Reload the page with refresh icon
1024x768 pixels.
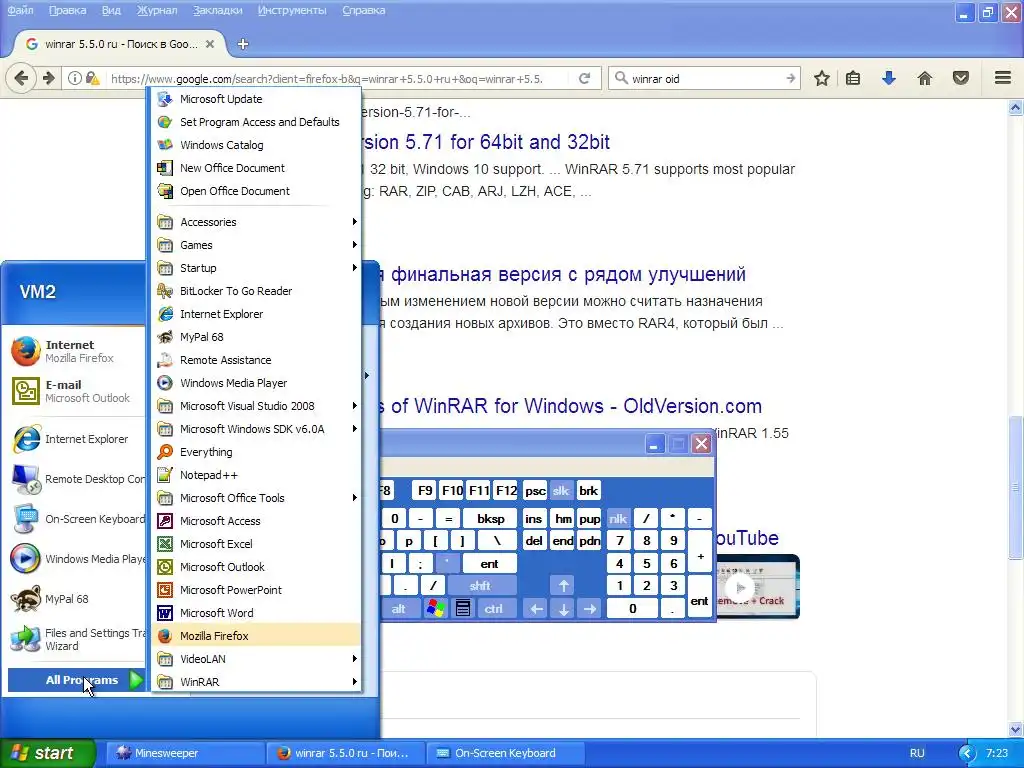point(584,78)
